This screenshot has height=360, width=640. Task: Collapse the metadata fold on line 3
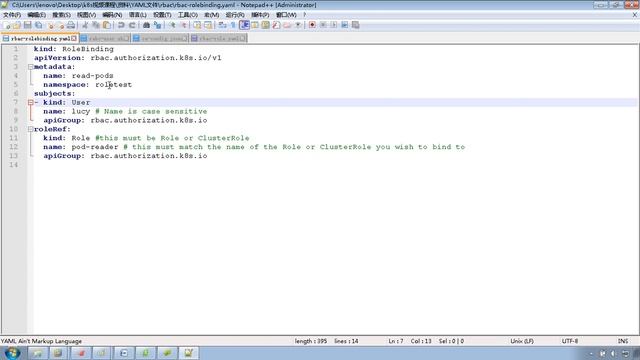[31, 67]
